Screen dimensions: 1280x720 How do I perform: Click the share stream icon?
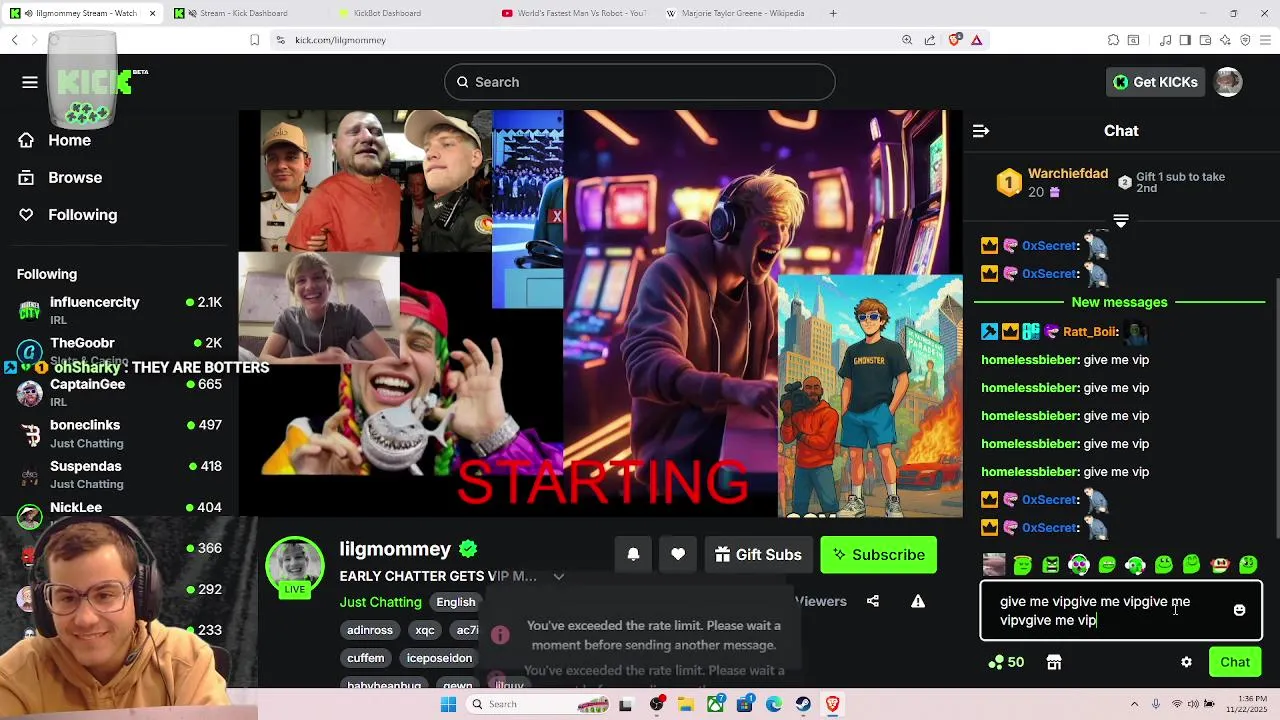[x=873, y=601]
